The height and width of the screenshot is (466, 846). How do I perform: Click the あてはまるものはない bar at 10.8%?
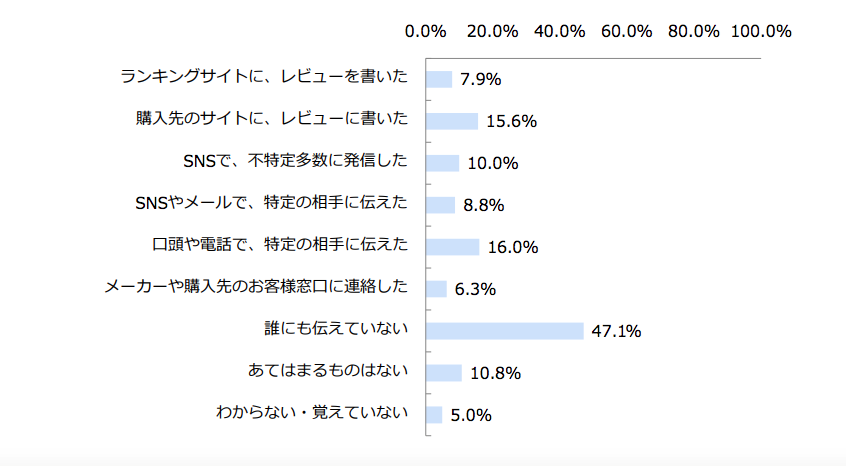444,373
